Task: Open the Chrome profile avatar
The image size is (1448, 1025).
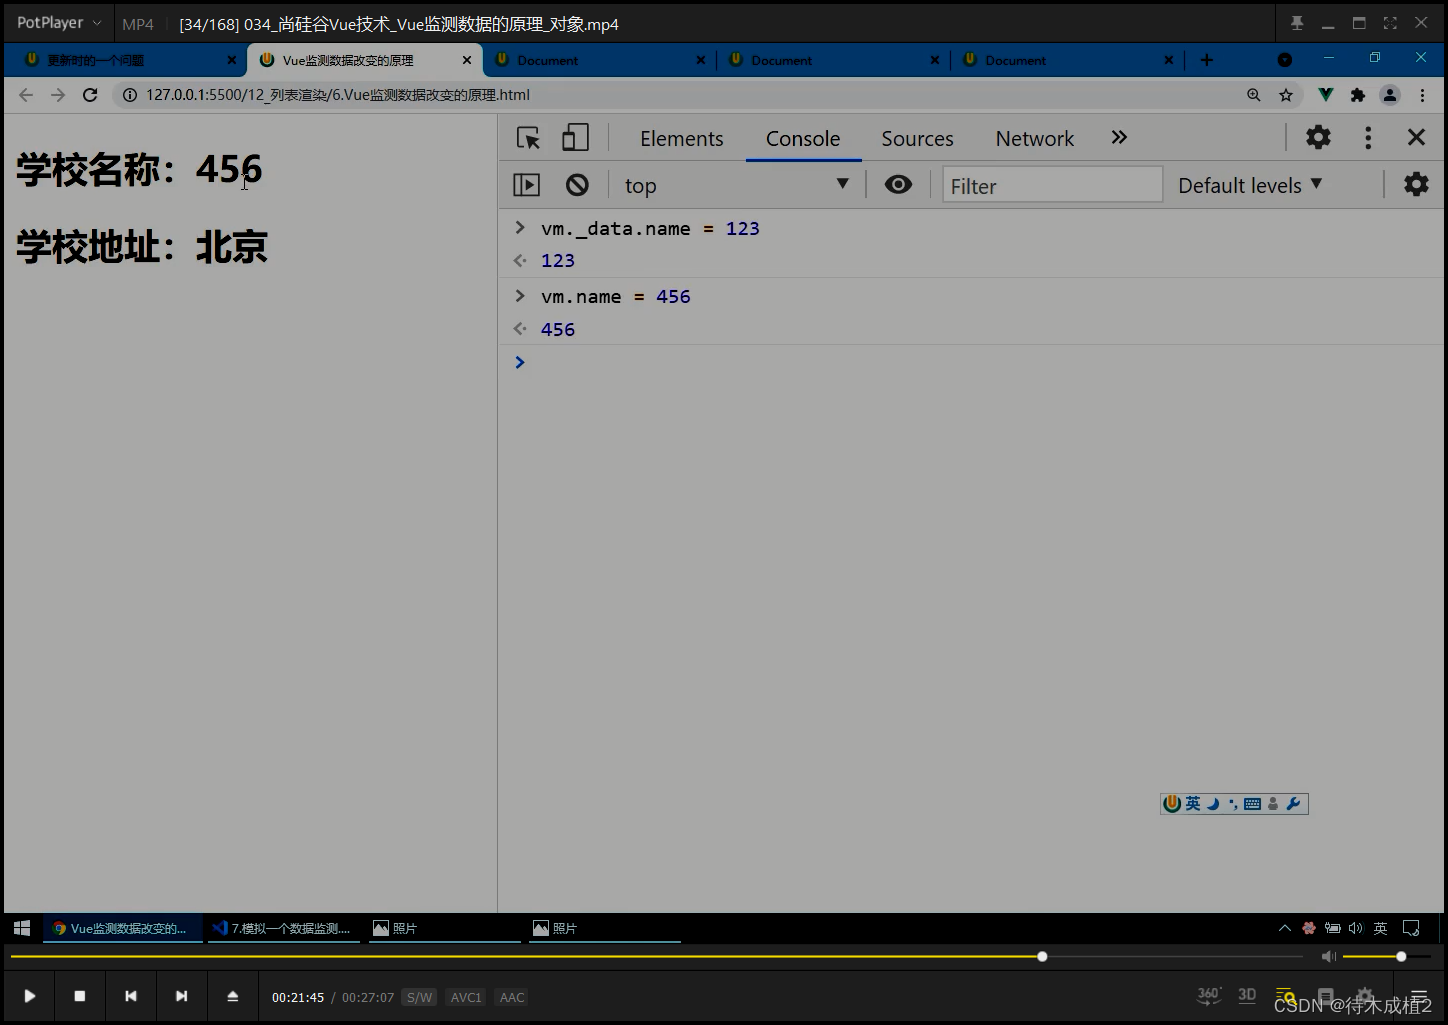Action: coord(1390,95)
